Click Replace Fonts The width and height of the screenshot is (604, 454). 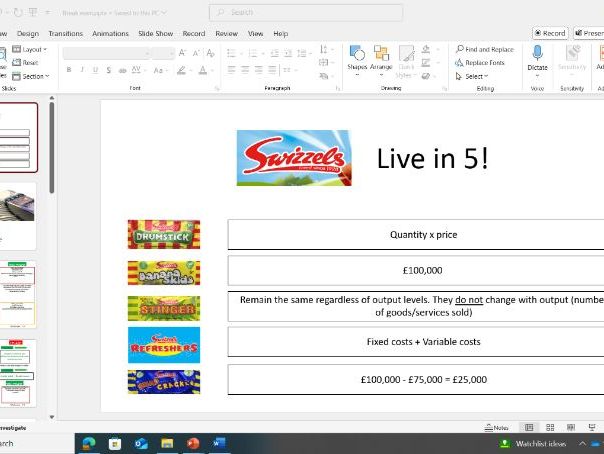480,62
